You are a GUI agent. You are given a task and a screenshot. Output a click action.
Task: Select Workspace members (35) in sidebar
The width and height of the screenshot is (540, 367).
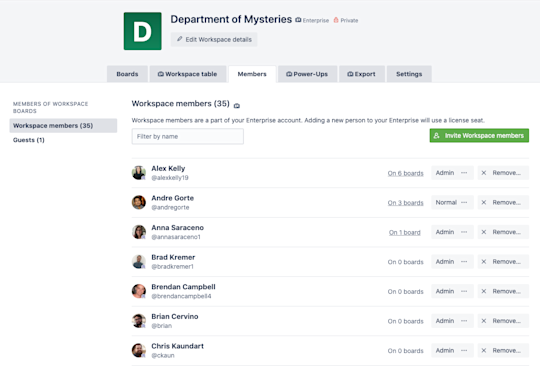[x=63, y=126]
